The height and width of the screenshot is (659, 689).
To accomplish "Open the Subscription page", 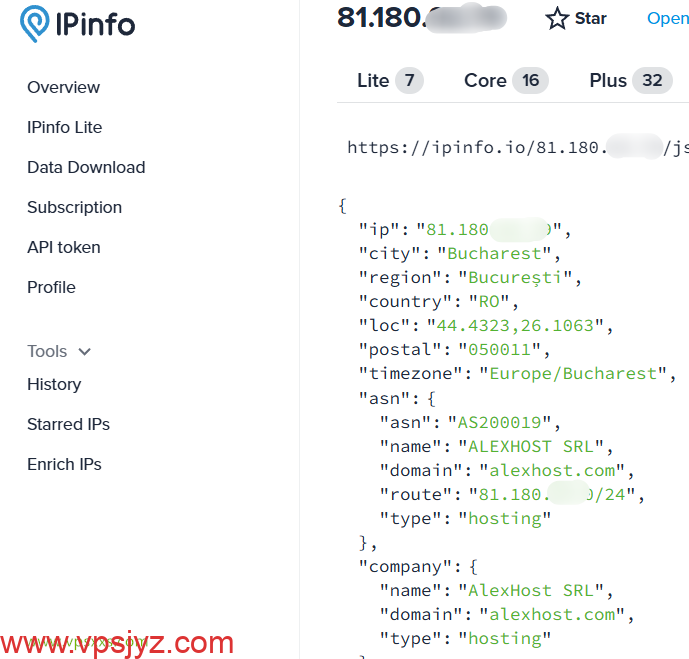I will click(x=74, y=207).
